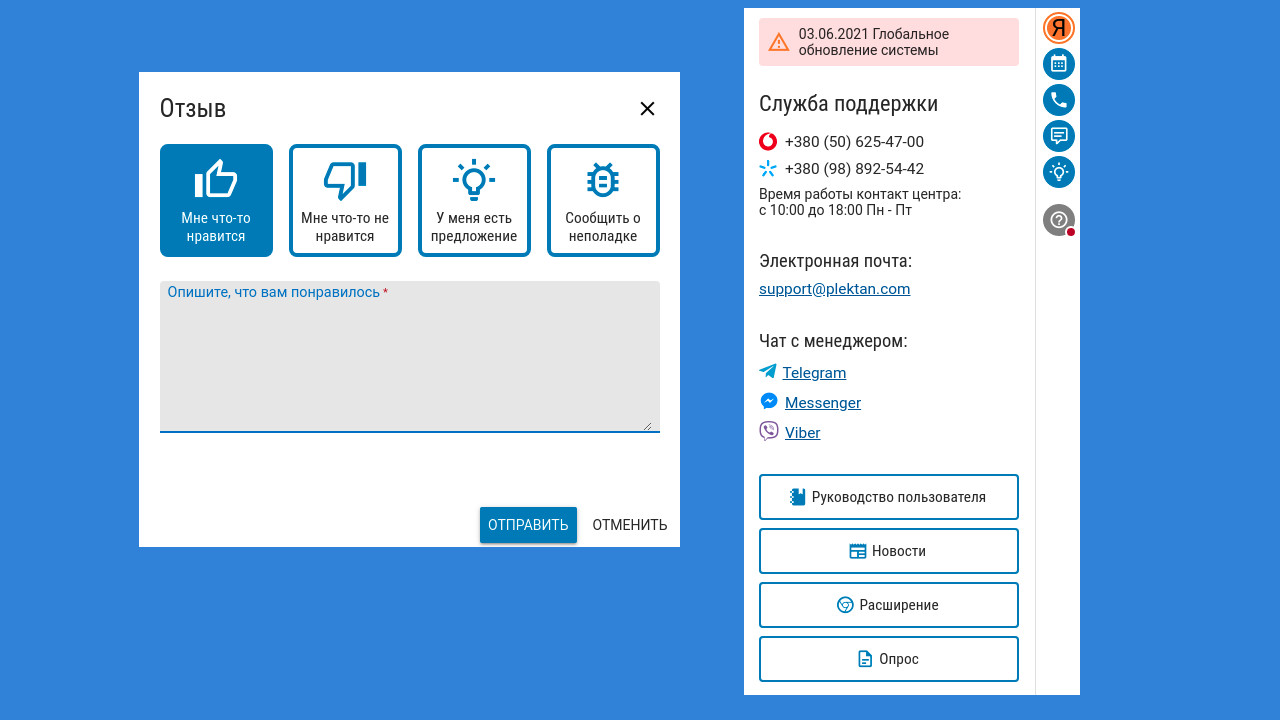Click the Kyivstar operator icon
Viewport: 1280px width, 720px height.
pyautogui.click(x=768, y=168)
